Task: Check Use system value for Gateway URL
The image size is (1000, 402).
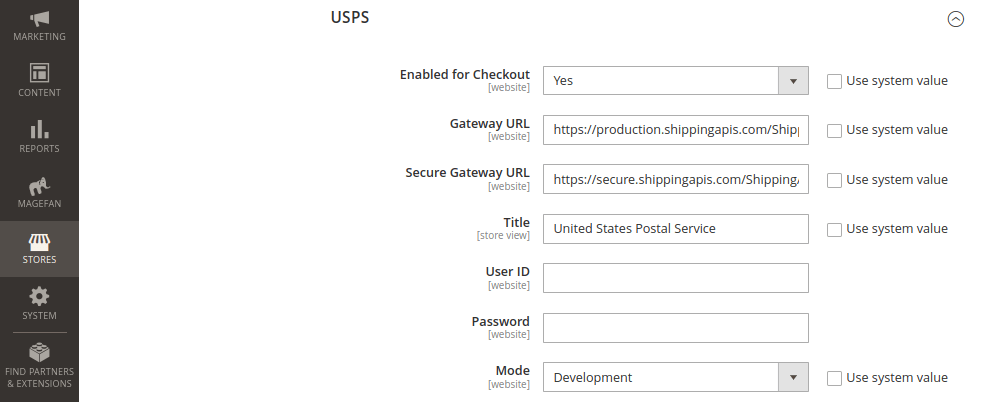Action: pyautogui.click(x=834, y=130)
